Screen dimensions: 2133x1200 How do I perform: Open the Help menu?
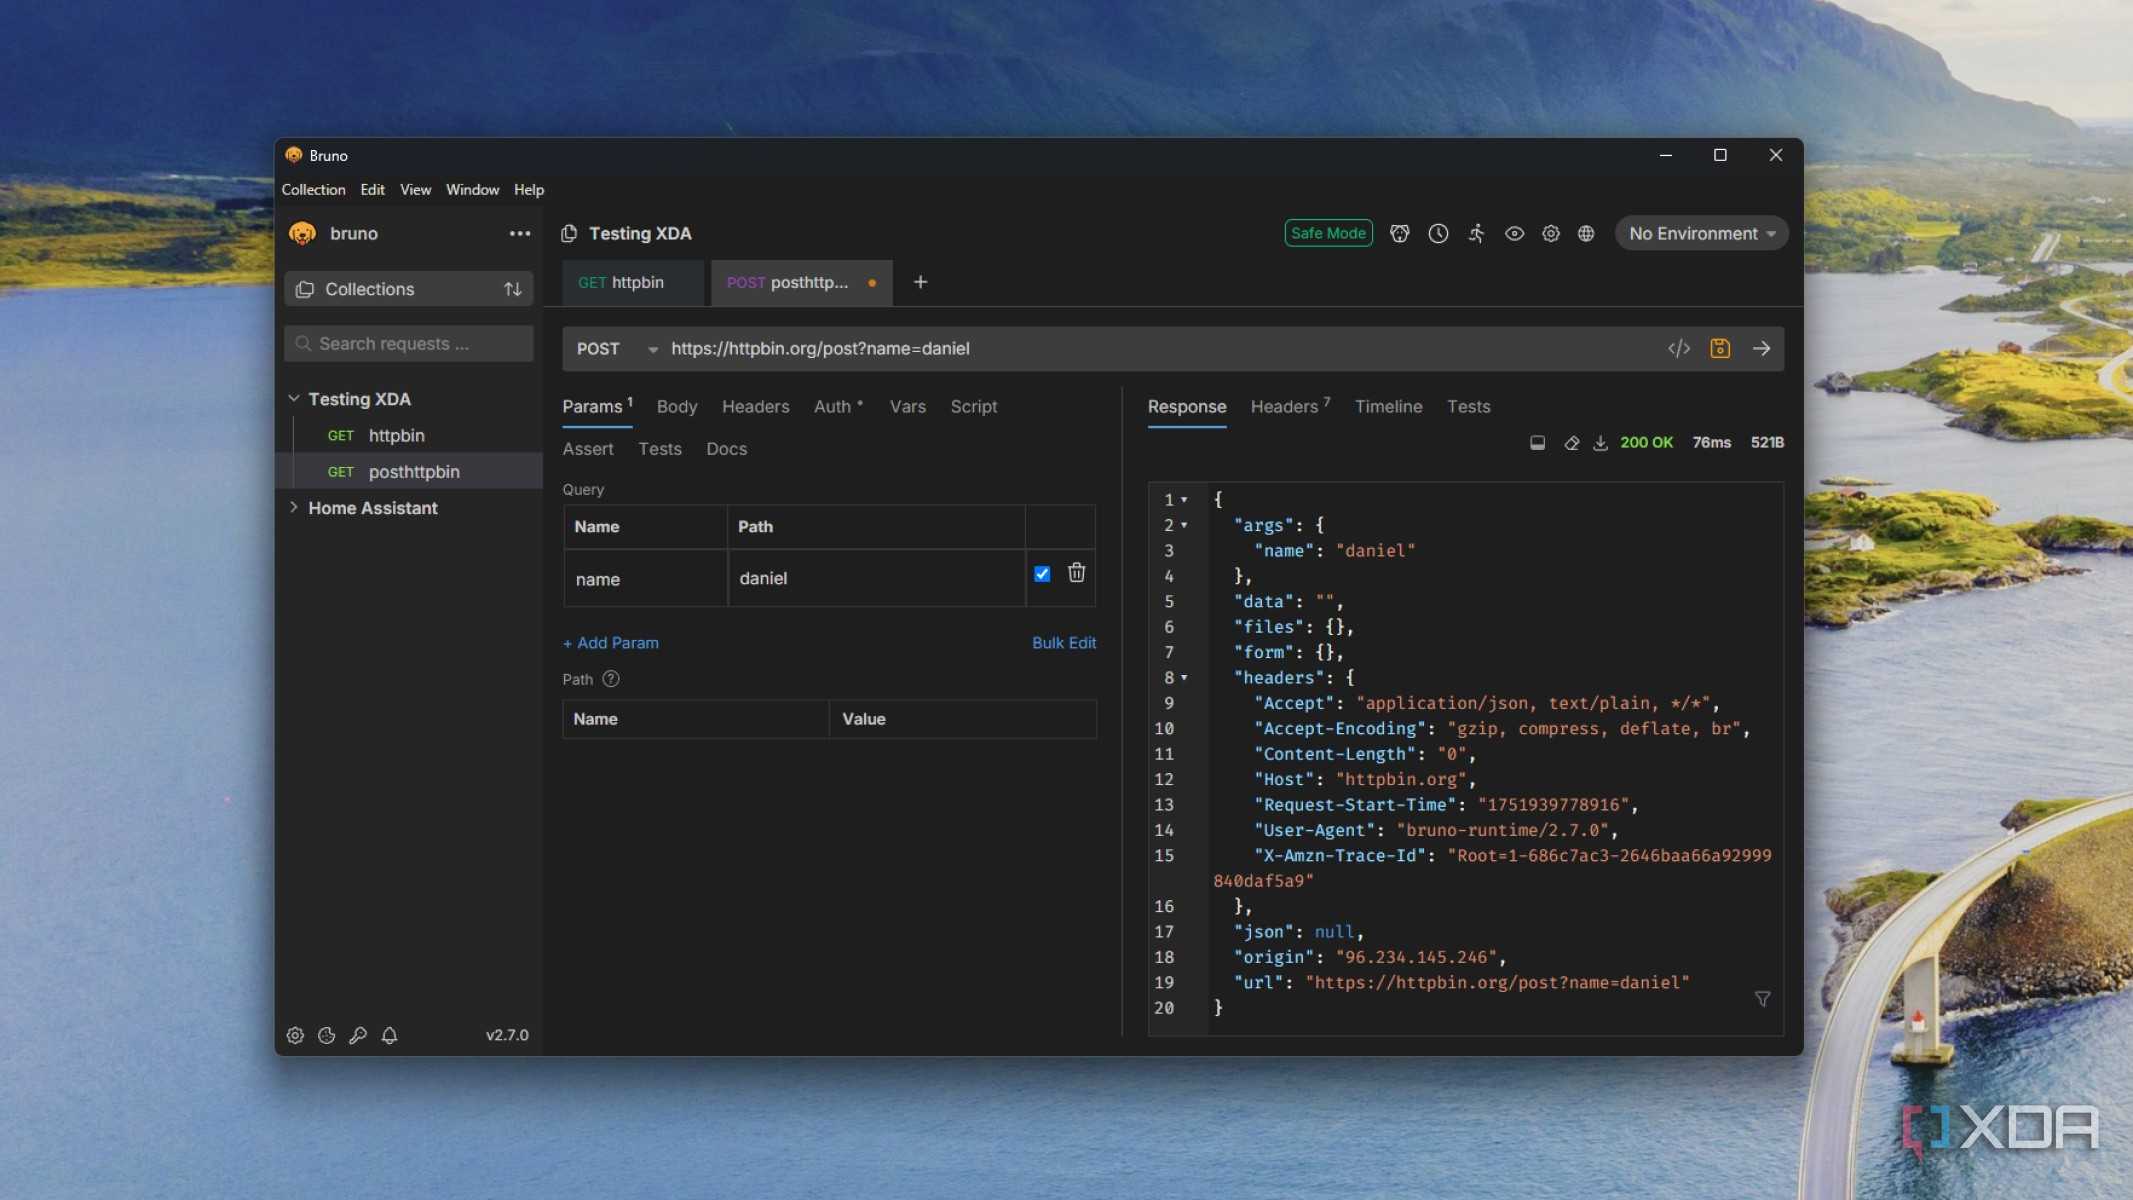529,189
